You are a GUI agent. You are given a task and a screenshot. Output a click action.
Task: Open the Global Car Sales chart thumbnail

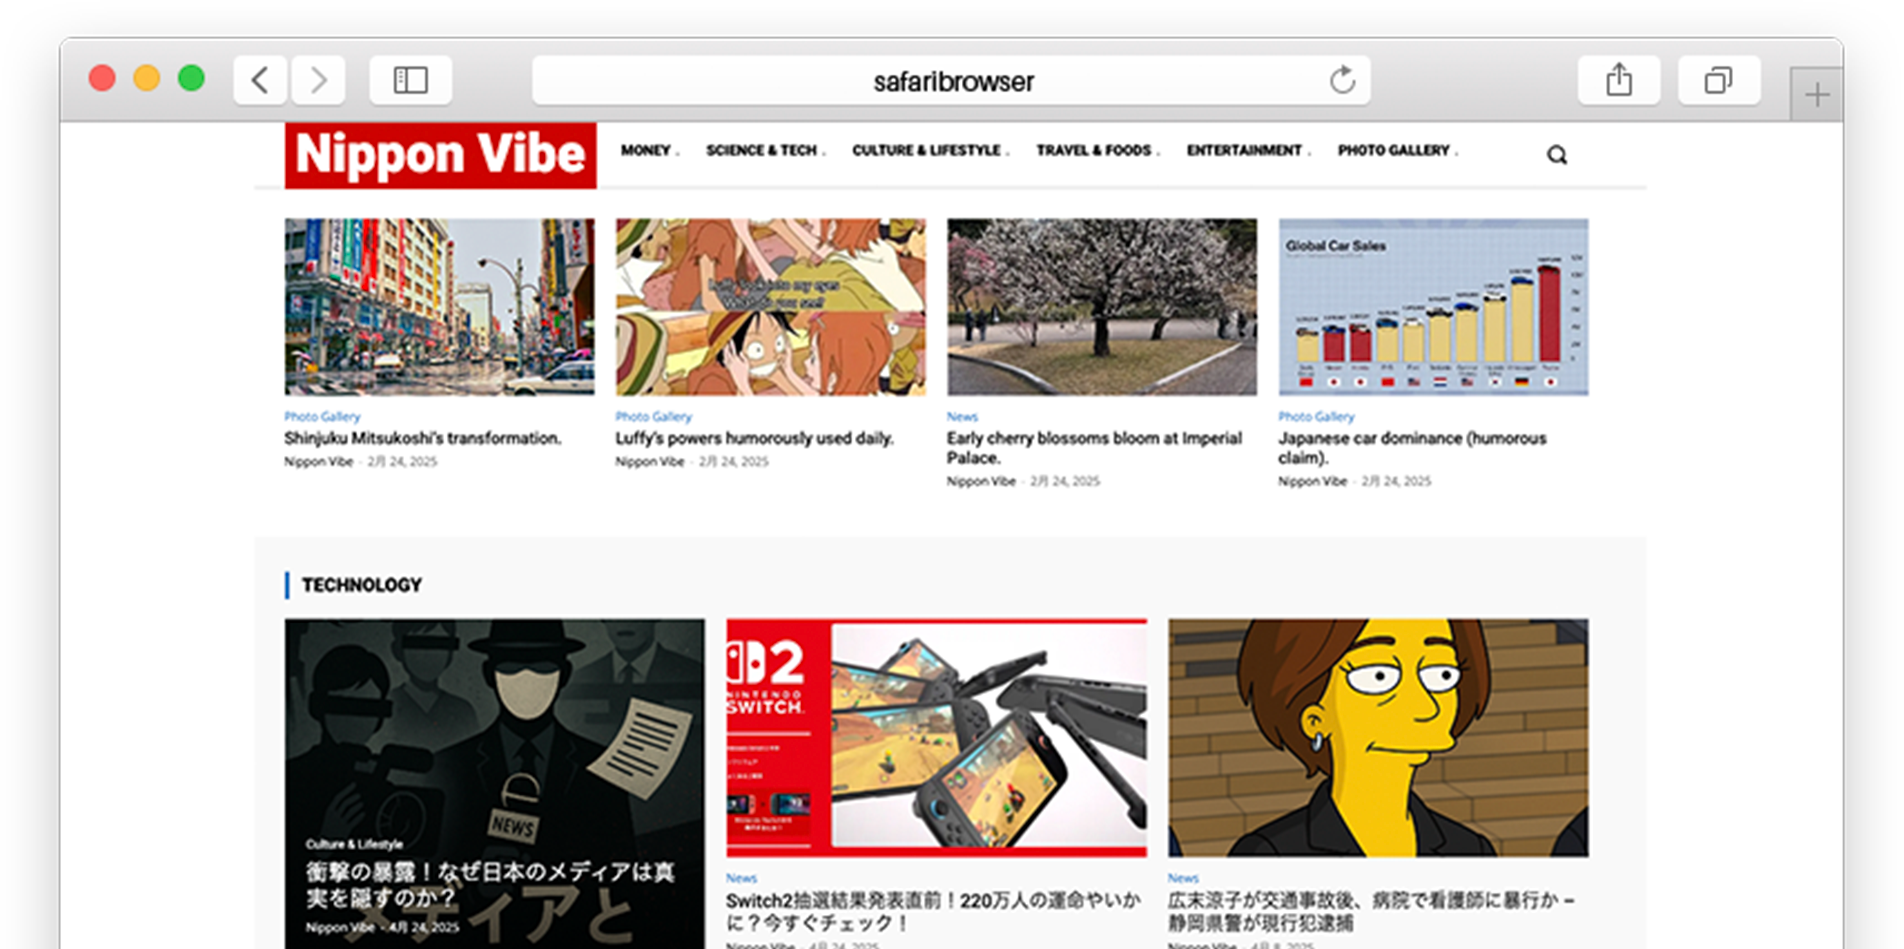1433,307
